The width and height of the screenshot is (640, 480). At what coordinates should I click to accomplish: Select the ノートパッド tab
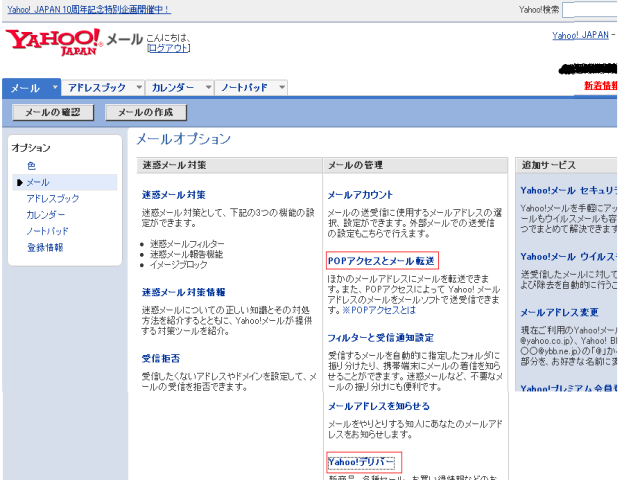pyautogui.click(x=245, y=88)
